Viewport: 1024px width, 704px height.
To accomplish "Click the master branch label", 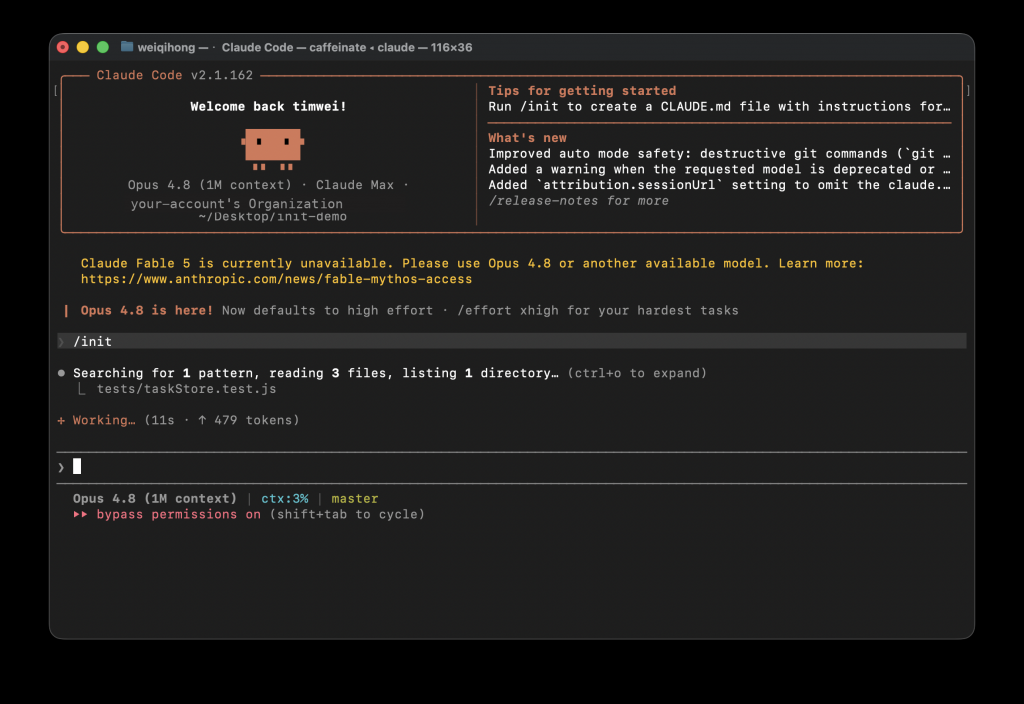I will click(355, 498).
